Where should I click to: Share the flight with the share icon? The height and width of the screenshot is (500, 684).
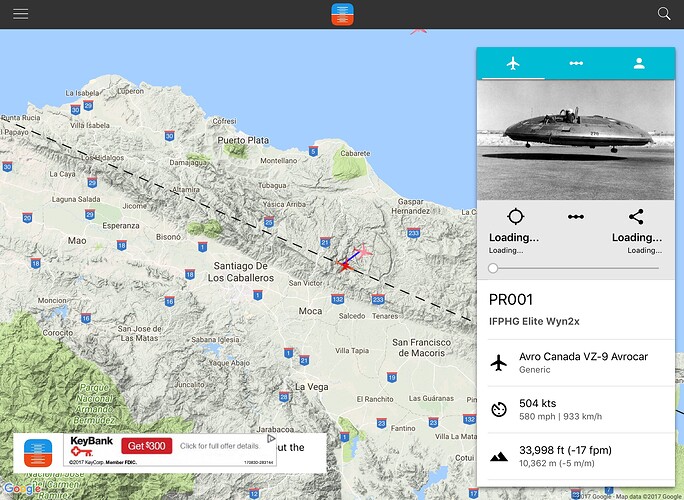pyautogui.click(x=636, y=216)
